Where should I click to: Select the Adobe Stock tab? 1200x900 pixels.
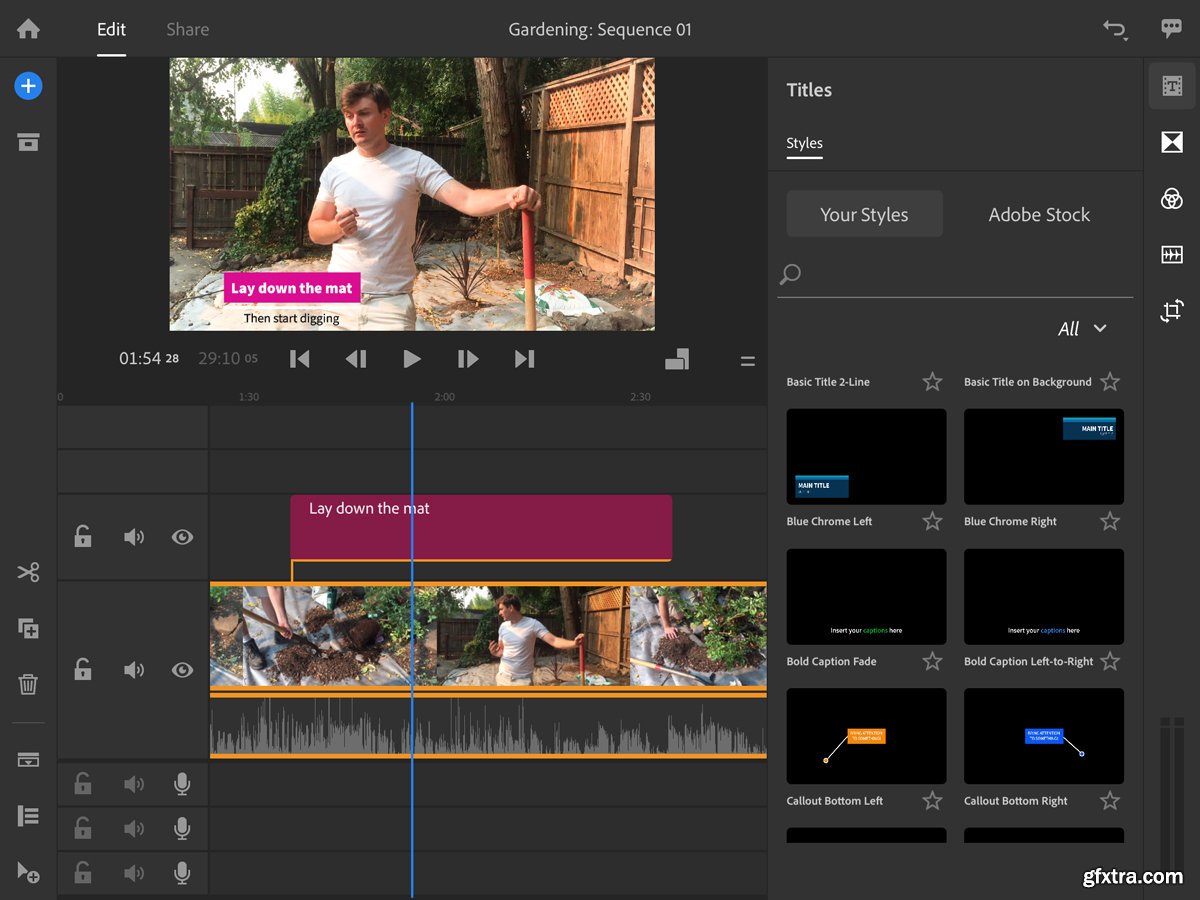pyautogui.click(x=1039, y=214)
